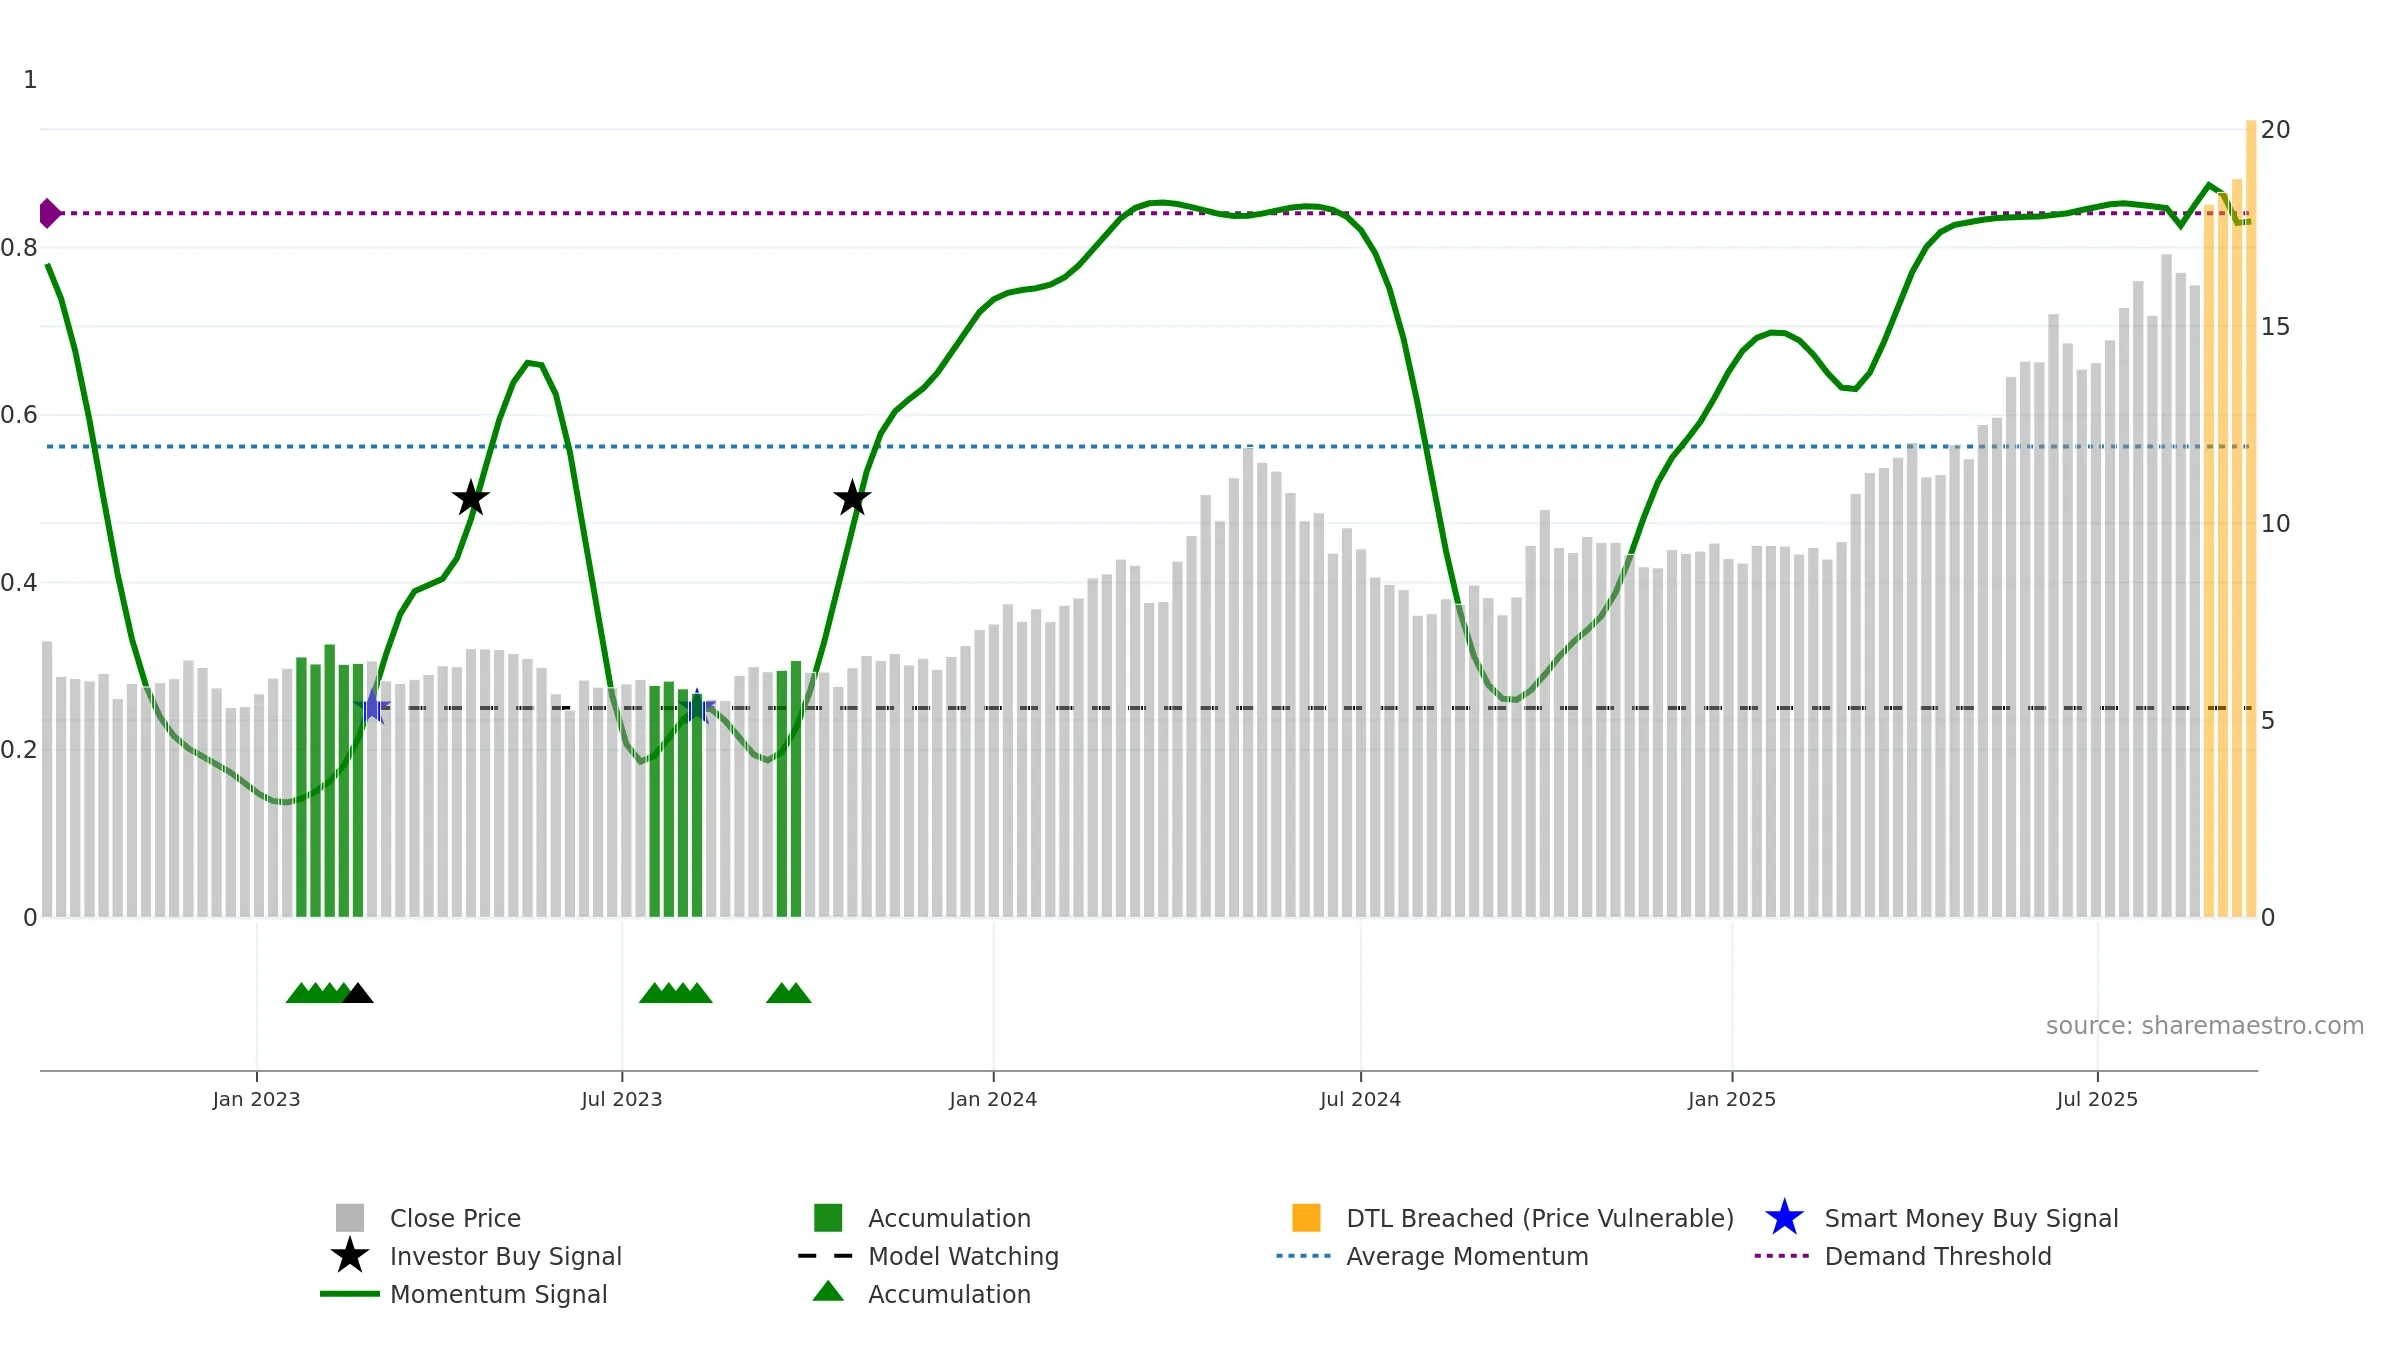Click the green Accumulation square legend swatch
Screen dimensions: 2400x1350
[828, 1218]
